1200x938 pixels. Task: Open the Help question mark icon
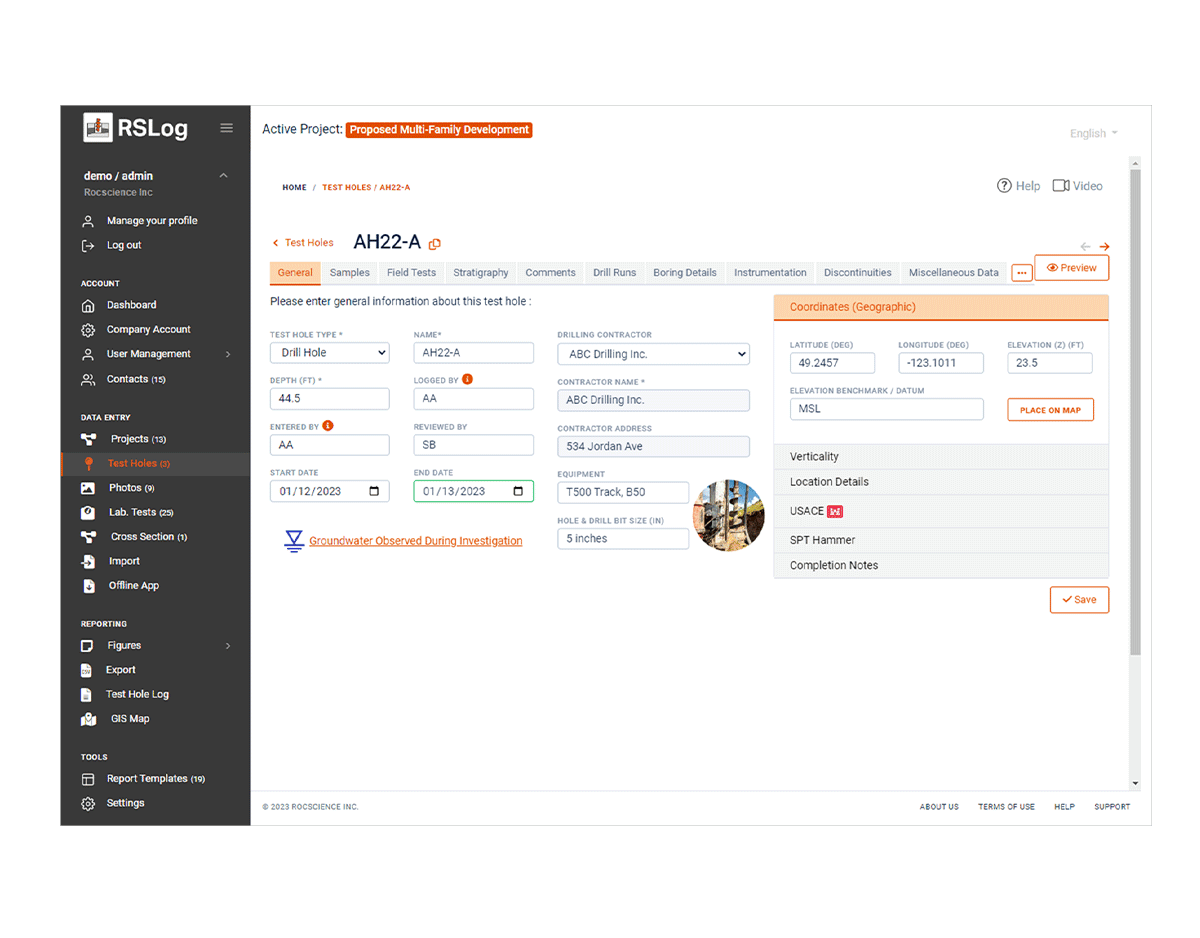[x=1004, y=186]
